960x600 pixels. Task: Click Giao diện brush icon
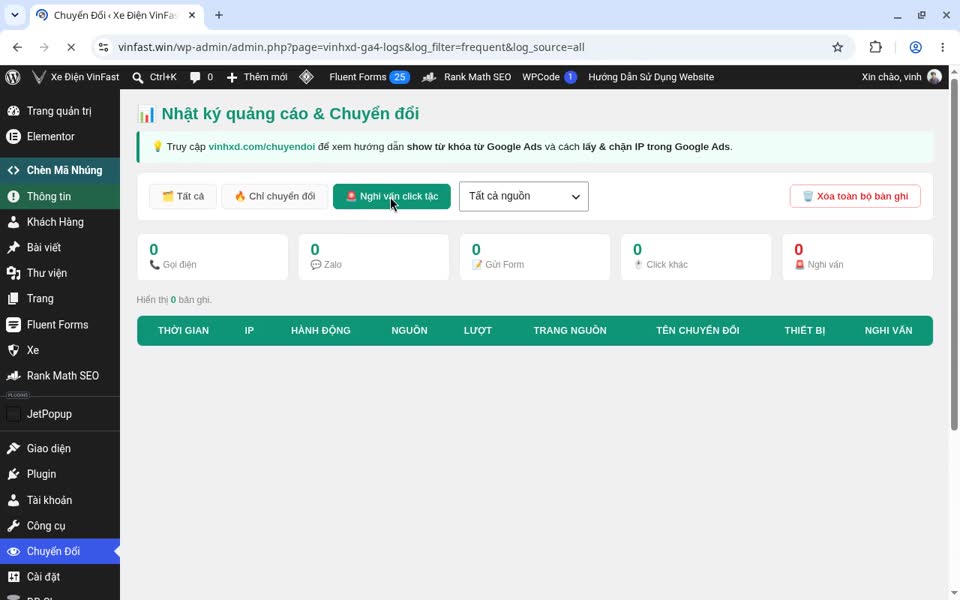click(x=13, y=449)
